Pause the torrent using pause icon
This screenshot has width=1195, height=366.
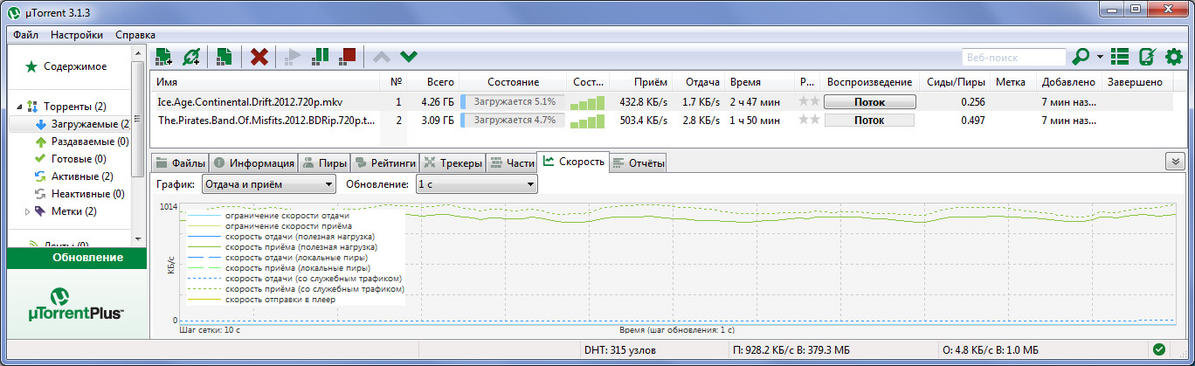(321, 56)
